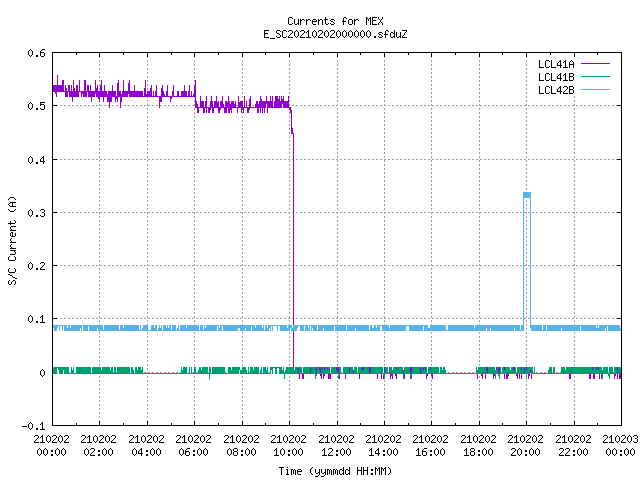
Task: Click the x-axis tick 210202 16:00
Action: [431, 445]
